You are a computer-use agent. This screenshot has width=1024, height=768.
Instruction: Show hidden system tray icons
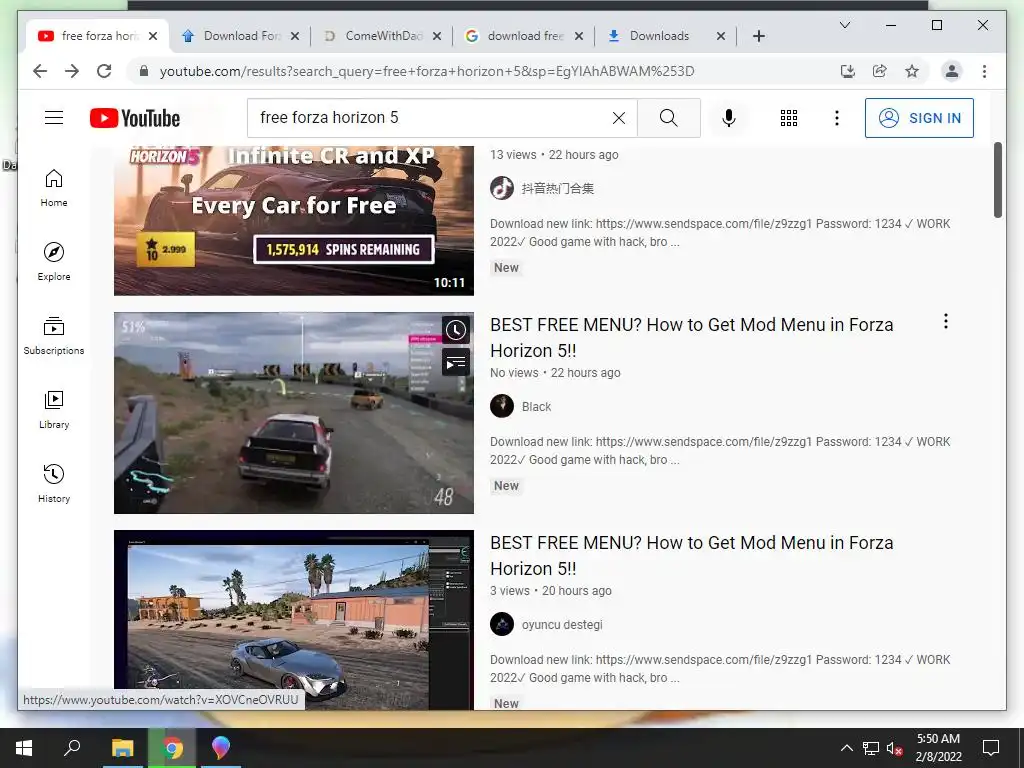[846, 748]
